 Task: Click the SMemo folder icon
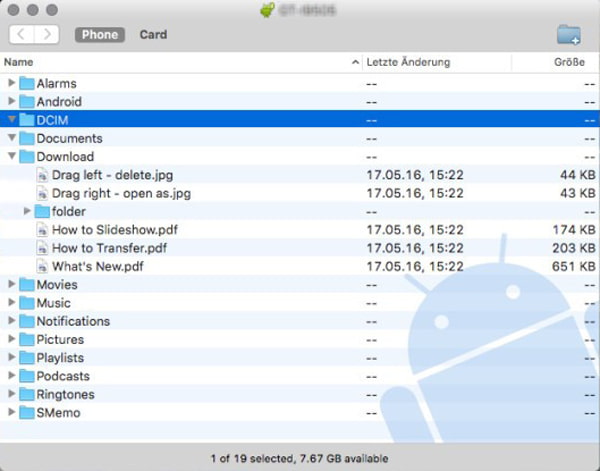[x=27, y=413]
